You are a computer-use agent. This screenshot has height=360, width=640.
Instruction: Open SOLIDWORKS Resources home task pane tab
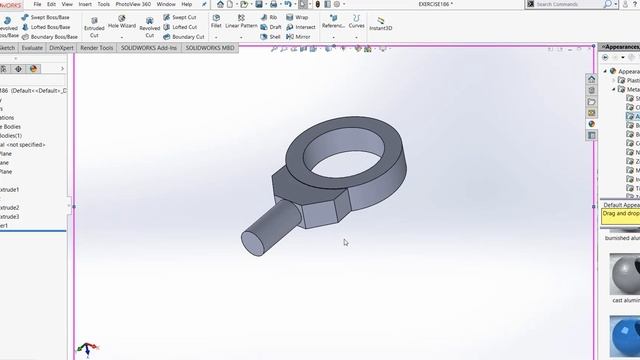click(x=591, y=79)
